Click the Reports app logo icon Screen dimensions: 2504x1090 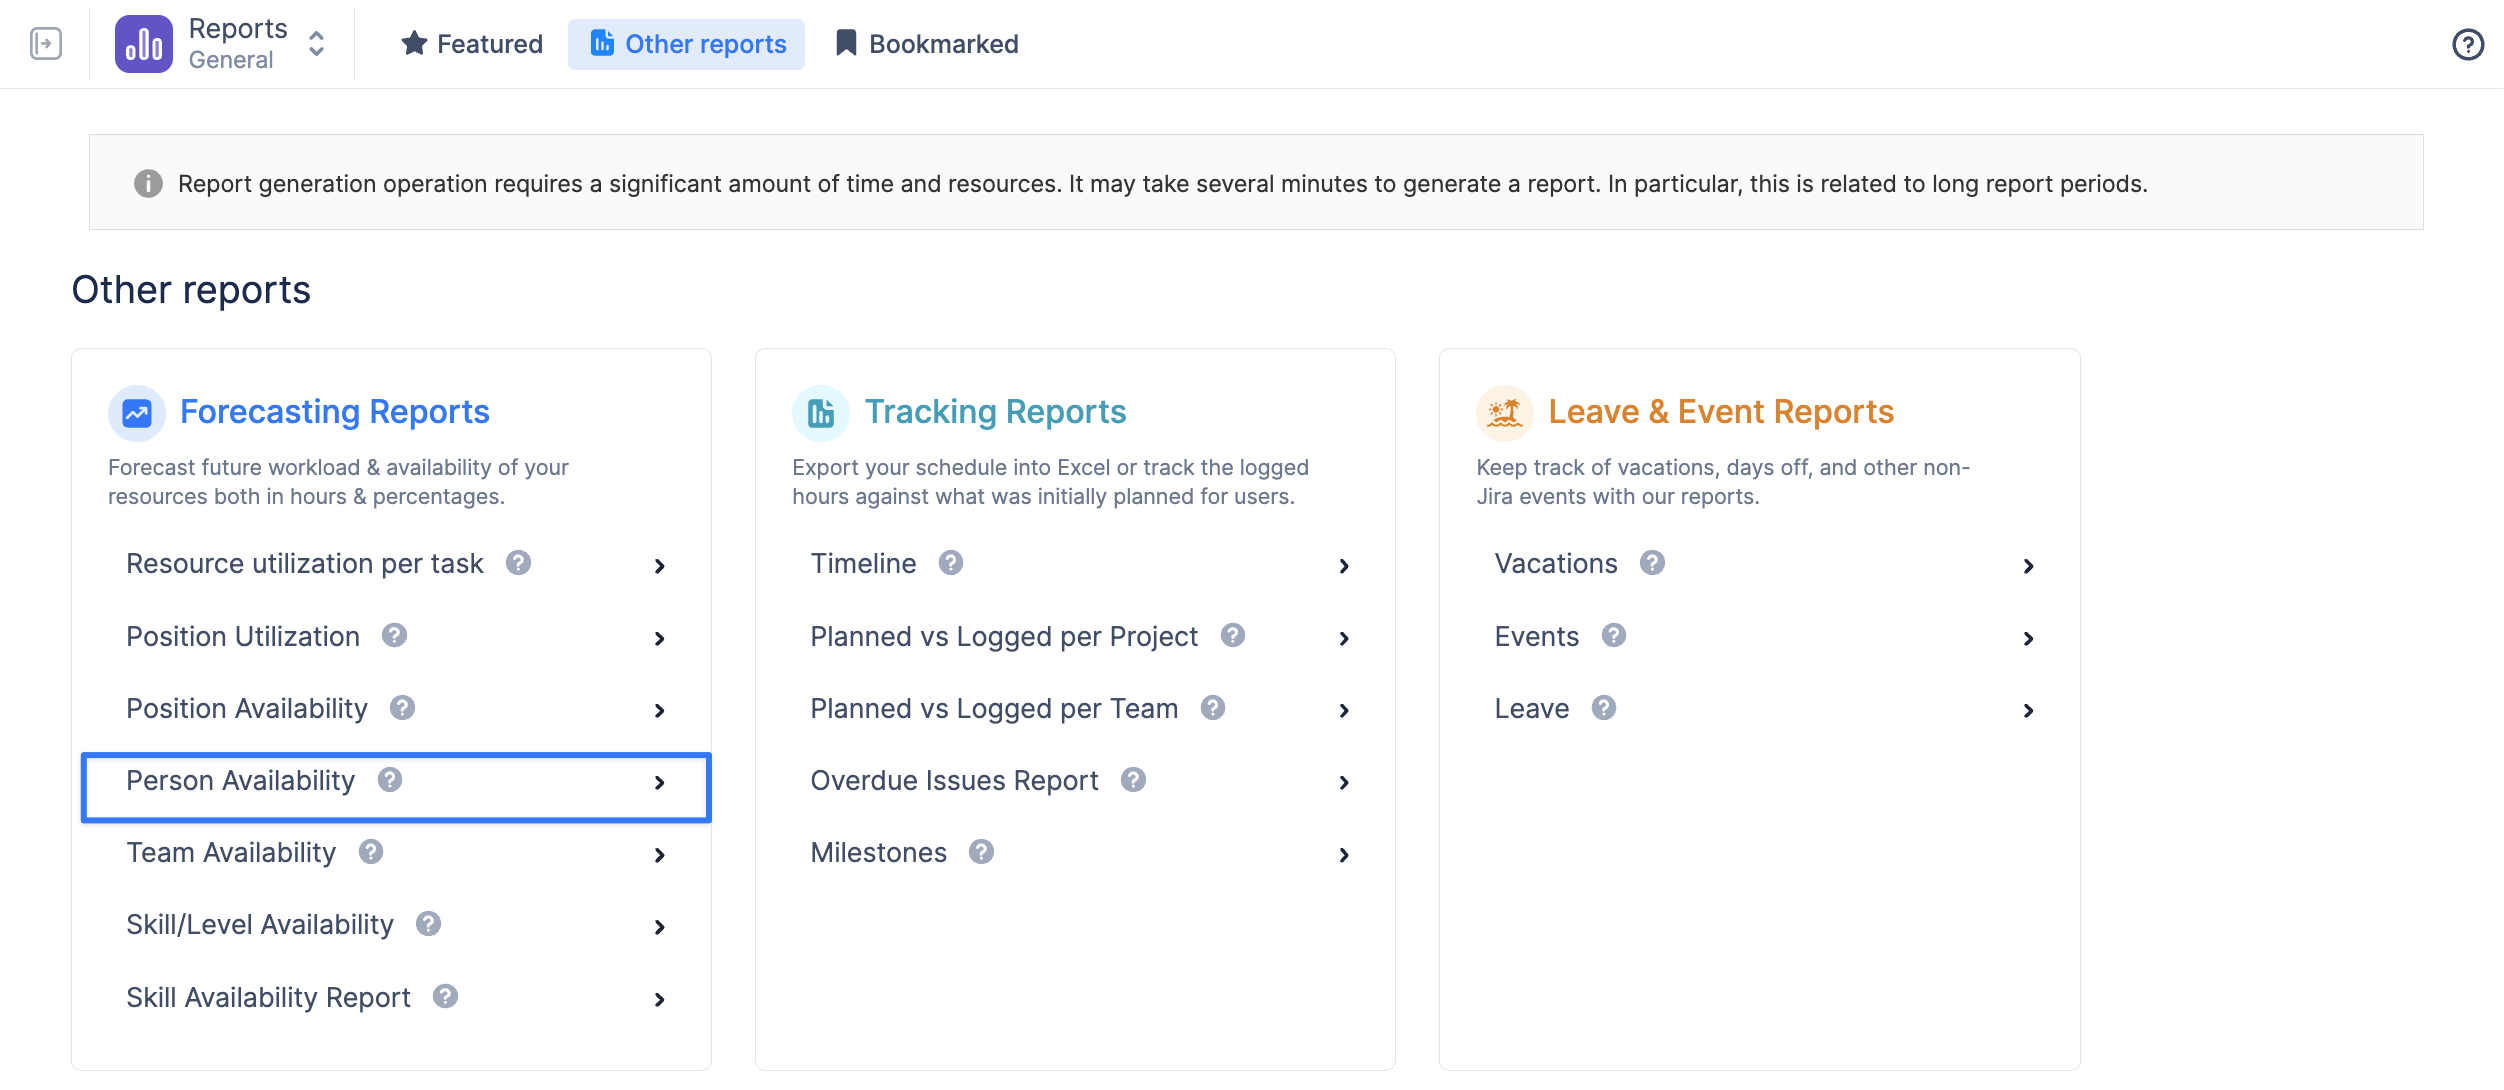coord(144,44)
